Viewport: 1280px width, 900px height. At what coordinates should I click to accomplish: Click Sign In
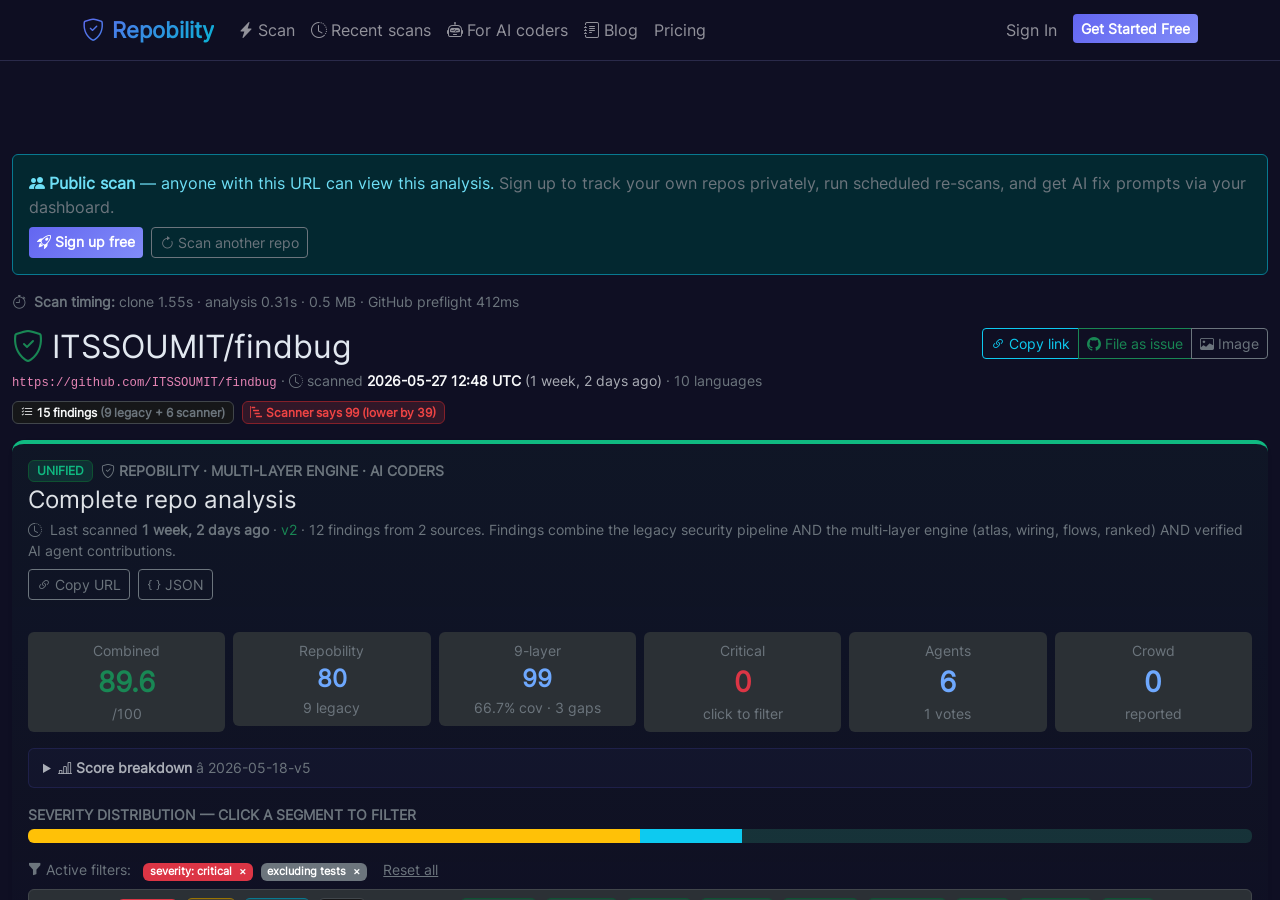[x=1031, y=30]
